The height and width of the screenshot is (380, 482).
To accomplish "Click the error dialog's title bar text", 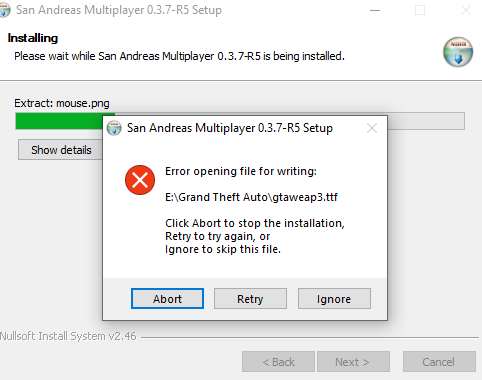I will pyautogui.click(x=230, y=128).
